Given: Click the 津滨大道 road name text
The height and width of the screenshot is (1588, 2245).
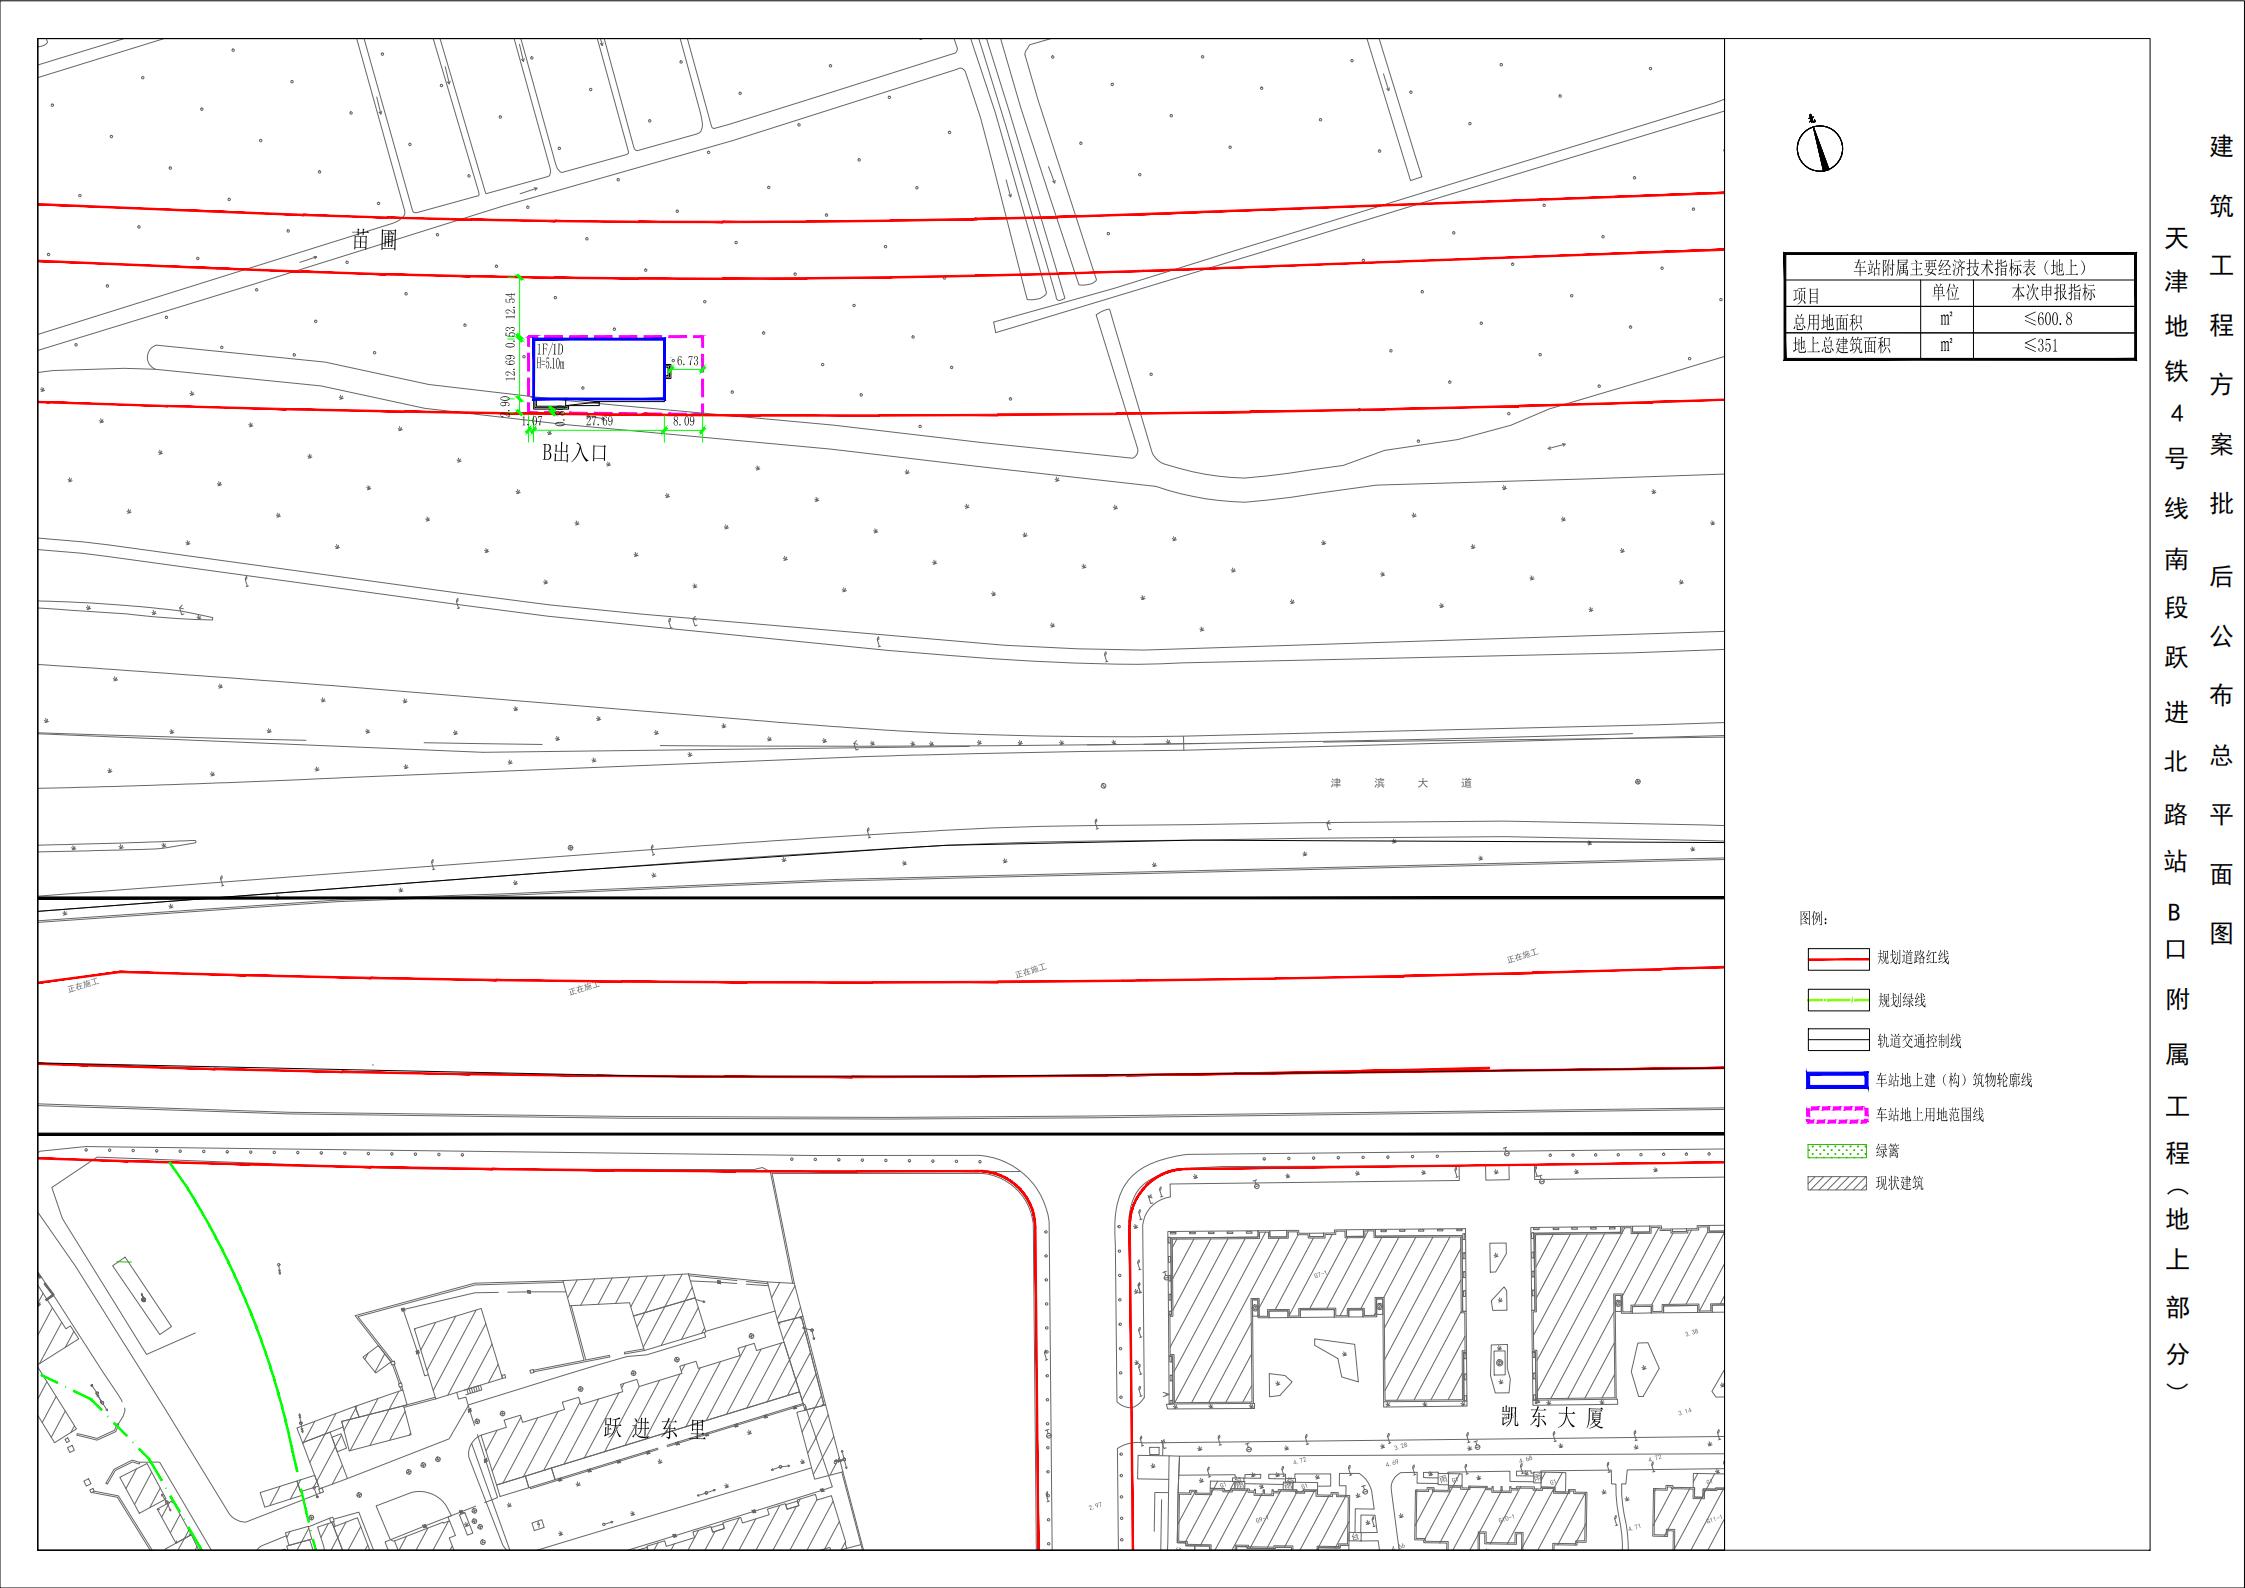Looking at the screenshot, I should (1400, 783).
